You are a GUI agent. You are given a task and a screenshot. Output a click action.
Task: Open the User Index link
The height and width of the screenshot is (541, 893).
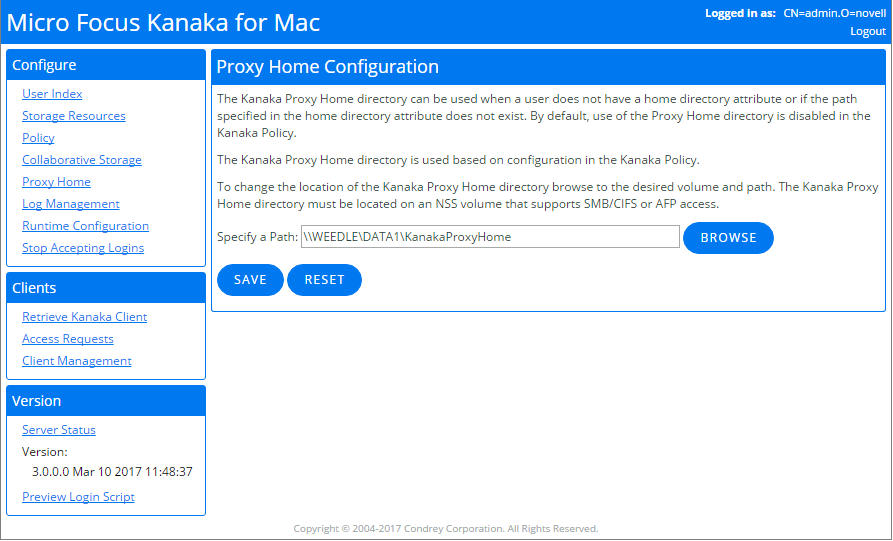(52, 94)
